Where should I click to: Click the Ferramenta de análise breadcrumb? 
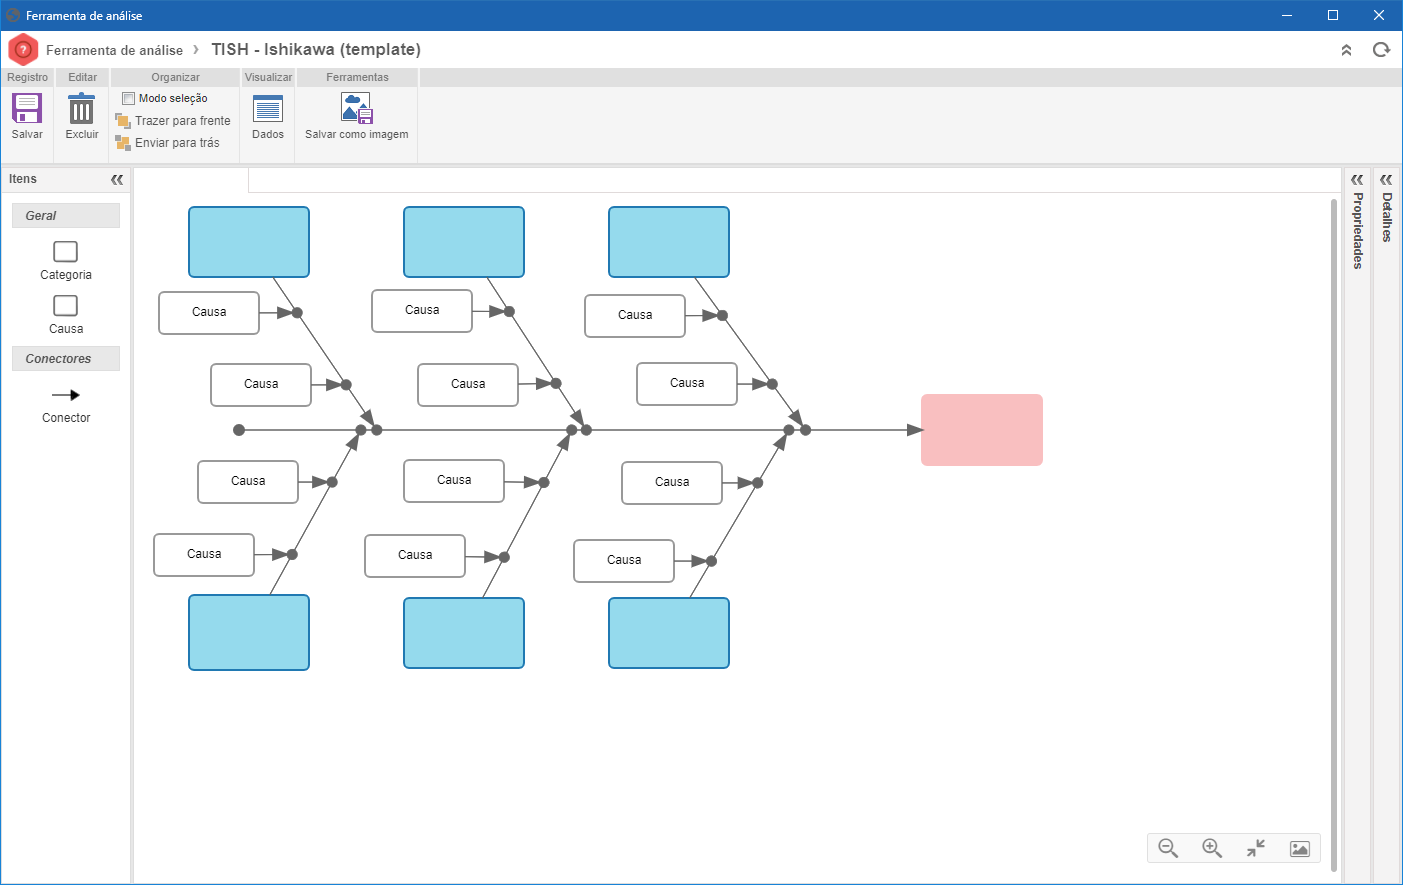(114, 50)
